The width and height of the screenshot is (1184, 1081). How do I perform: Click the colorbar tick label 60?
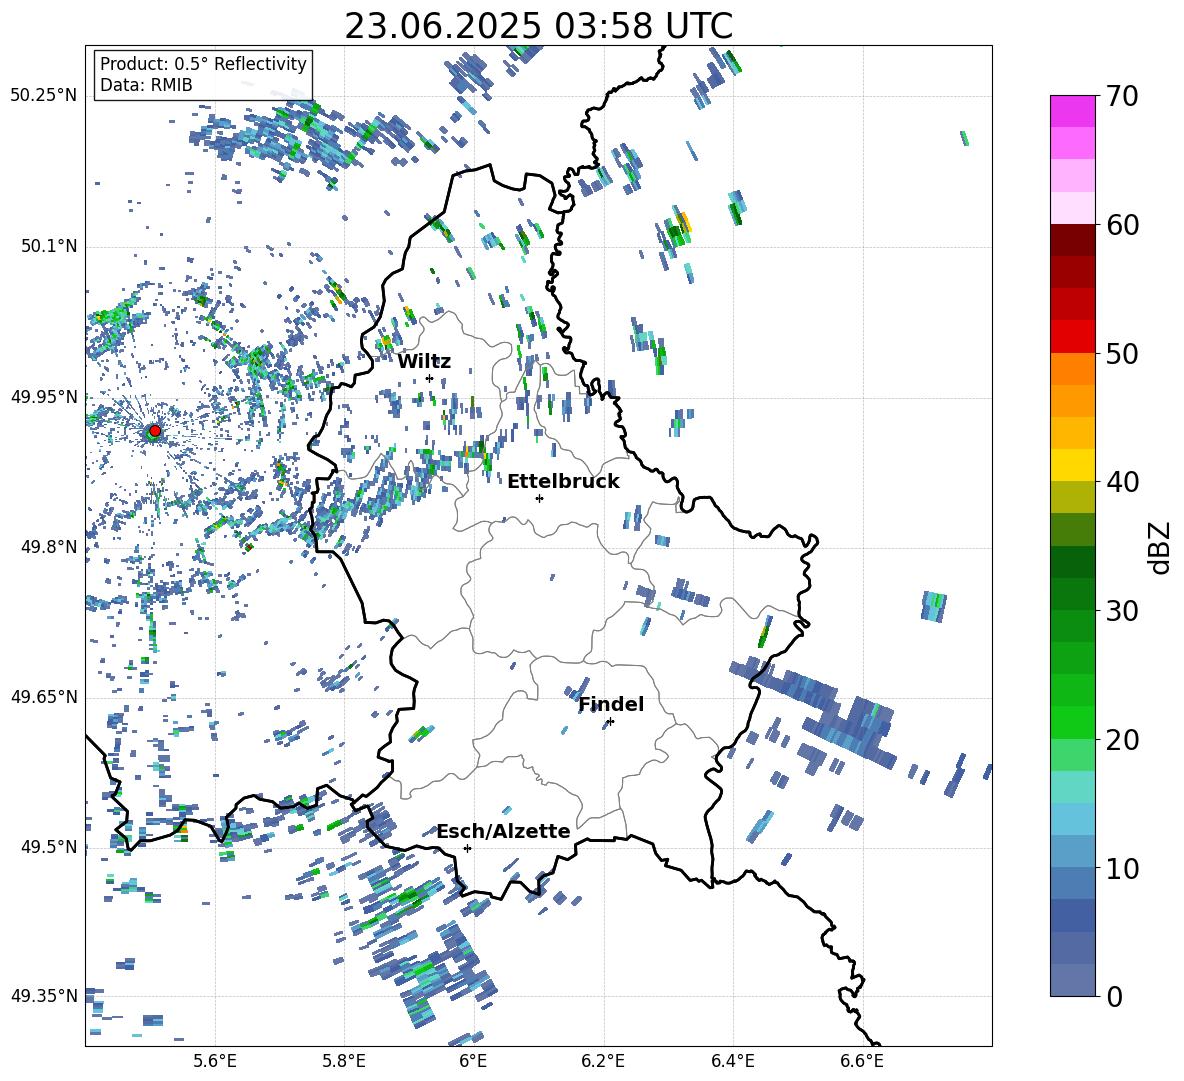1122,225
